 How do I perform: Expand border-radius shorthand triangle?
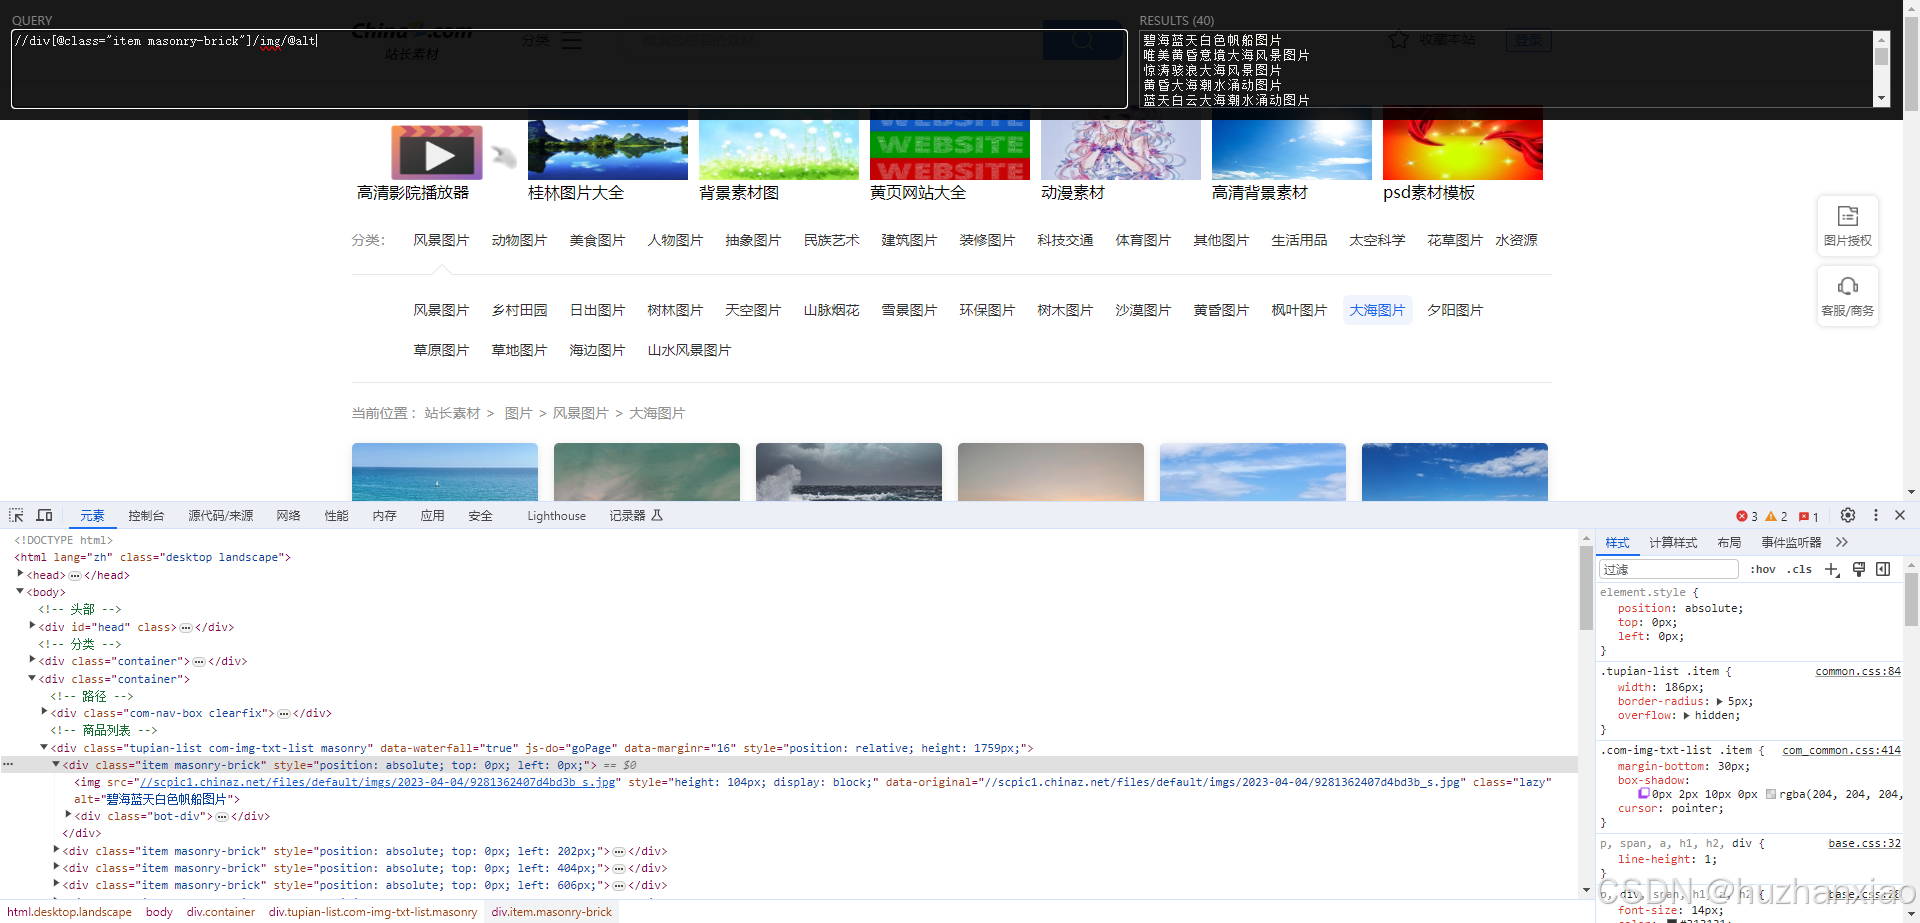pyautogui.click(x=1720, y=701)
